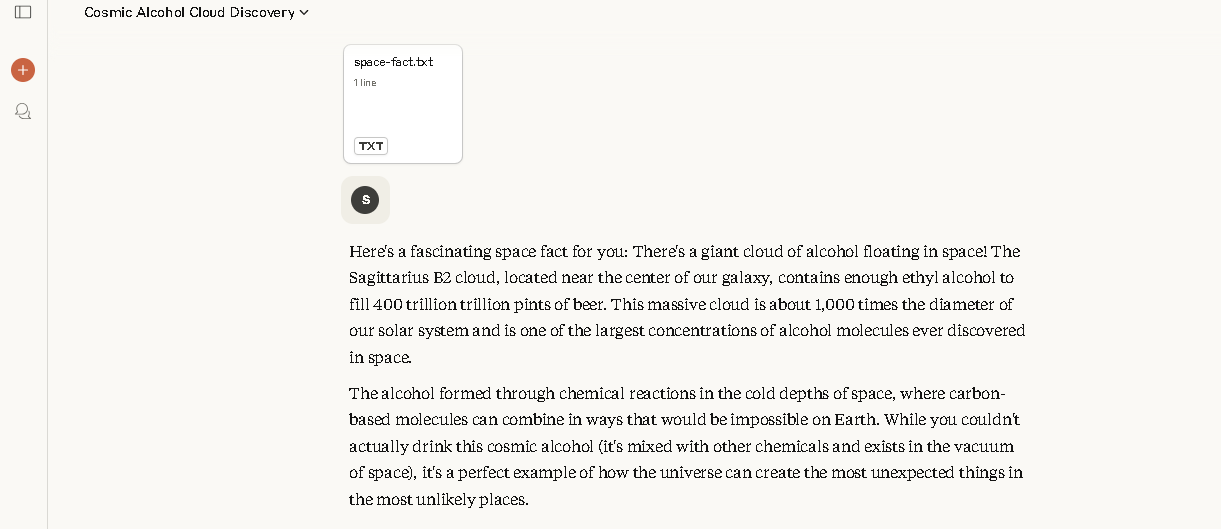This screenshot has width=1221, height=529.
Task: Click the user message bubble around the avatar
Action: [380, 200]
